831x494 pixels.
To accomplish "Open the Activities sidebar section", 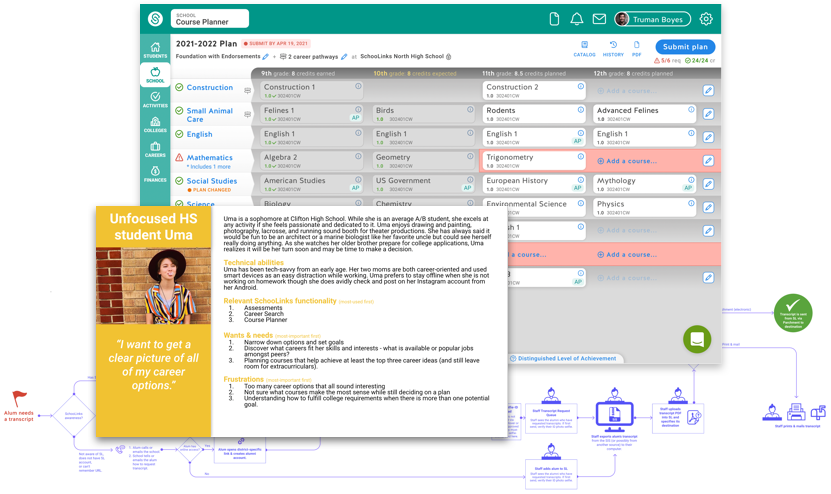I will 155,99.
